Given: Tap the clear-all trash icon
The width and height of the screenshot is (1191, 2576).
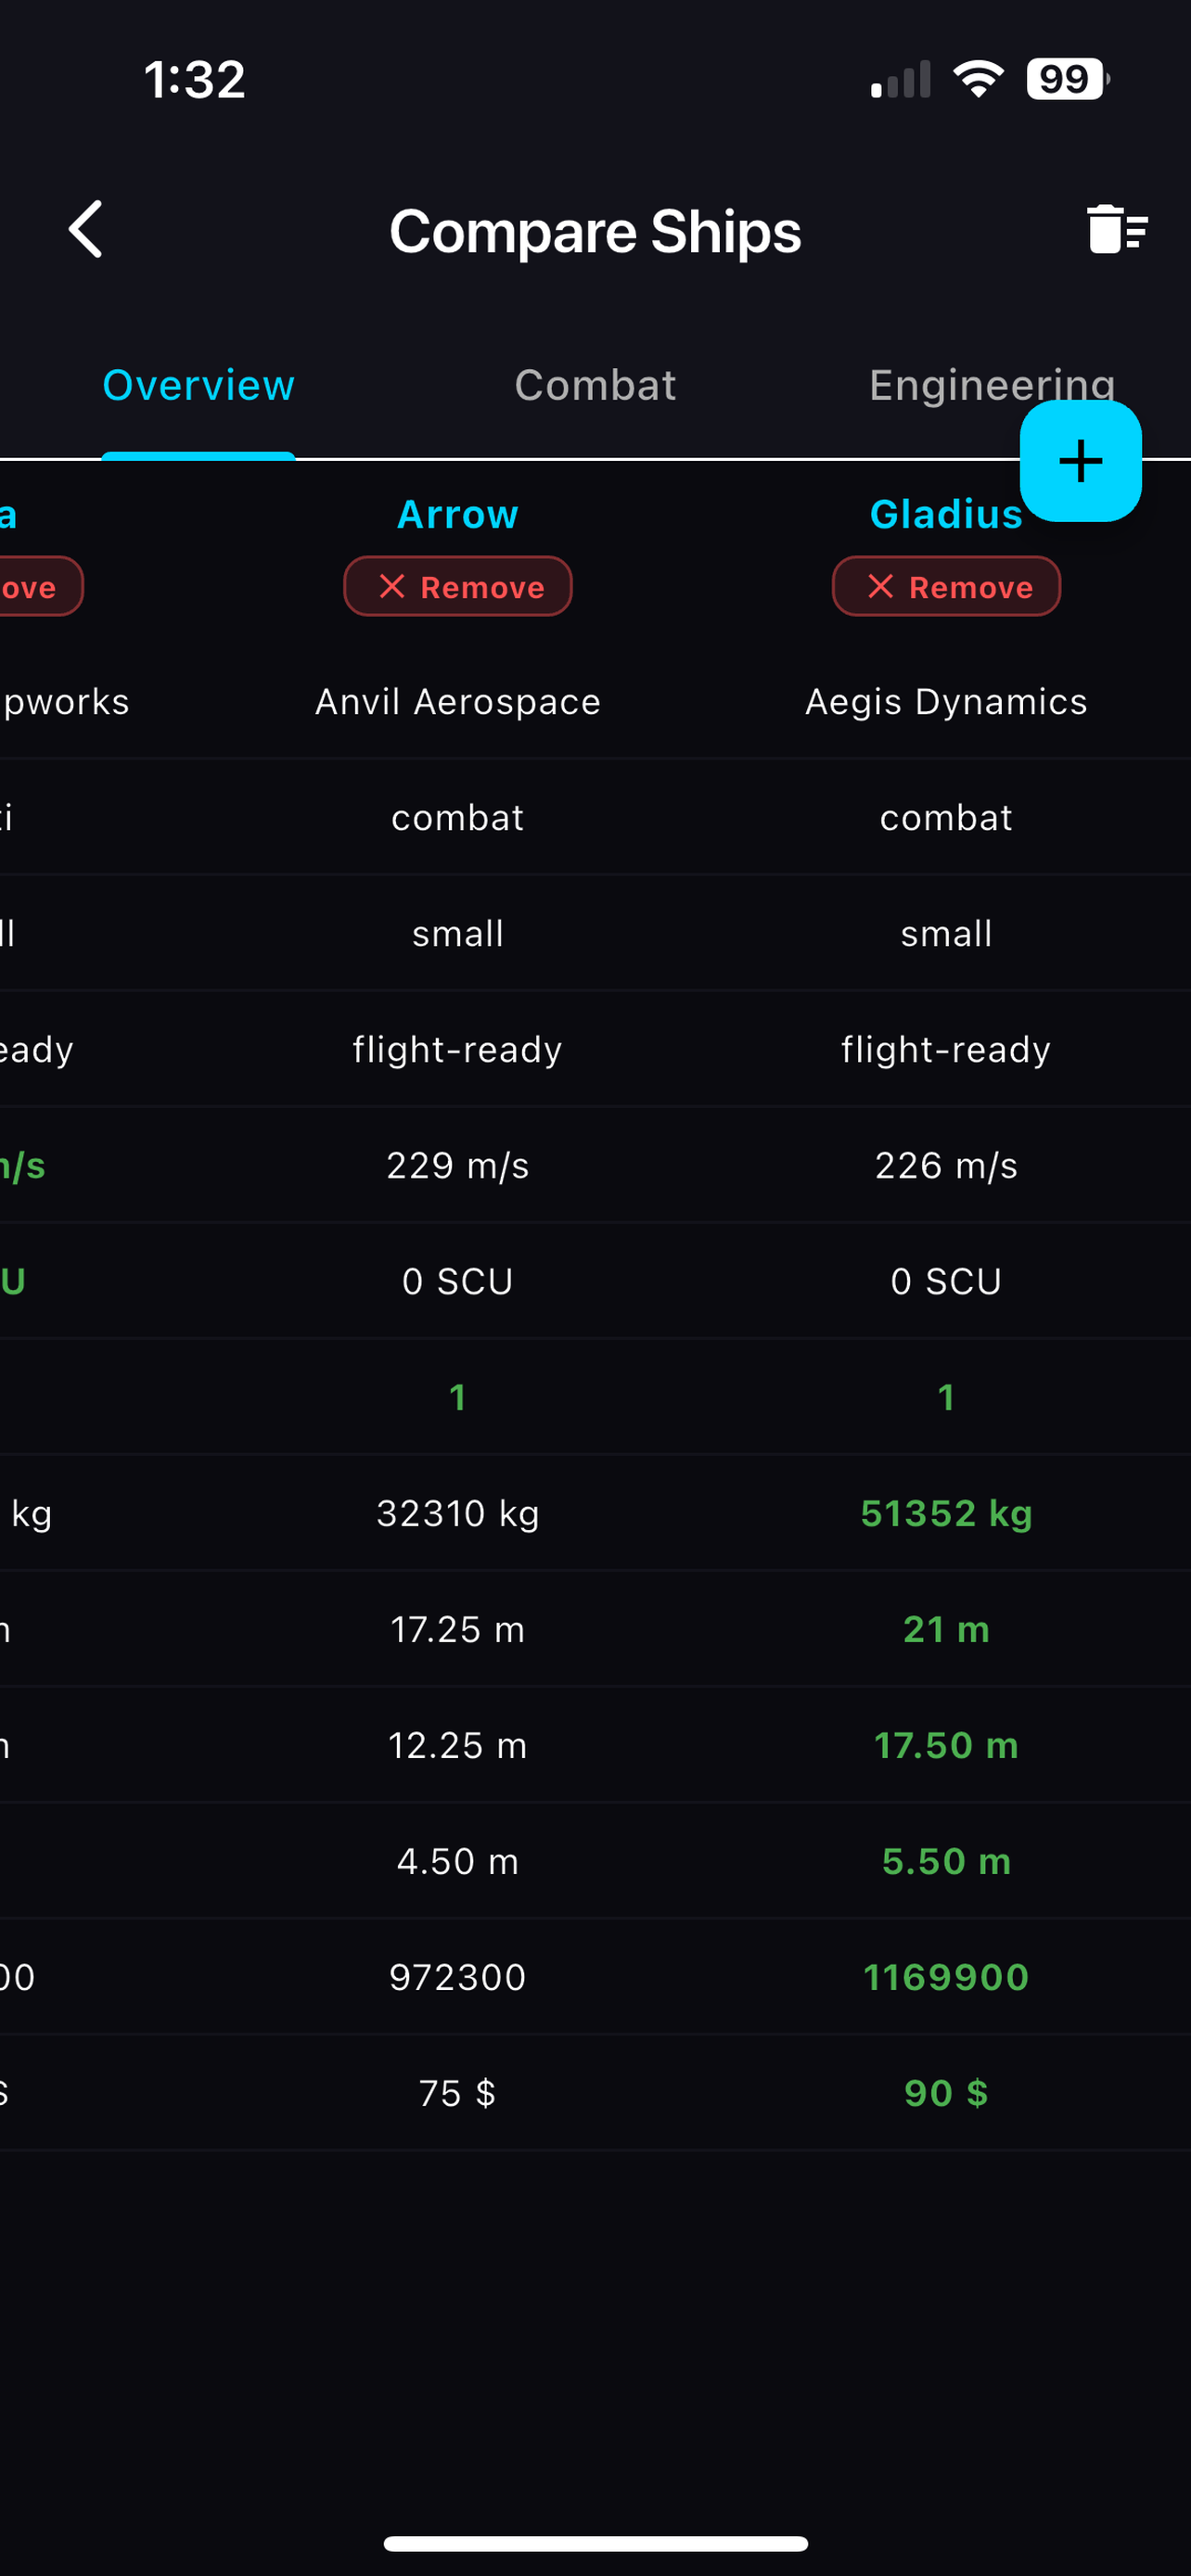Looking at the screenshot, I should point(1117,229).
